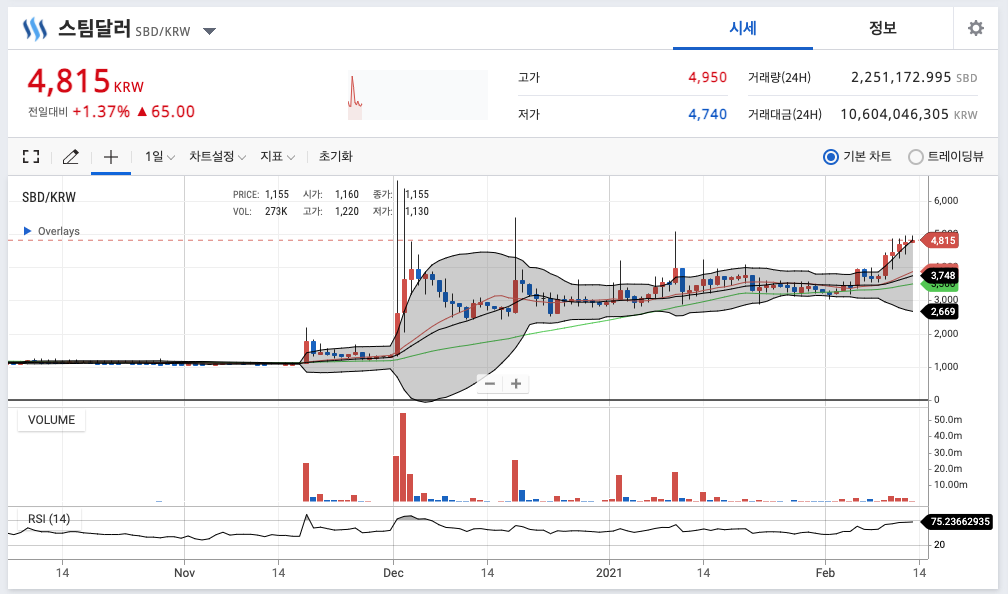Zoom in chart with plus button
The image size is (1008, 594).
(x=516, y=384)
